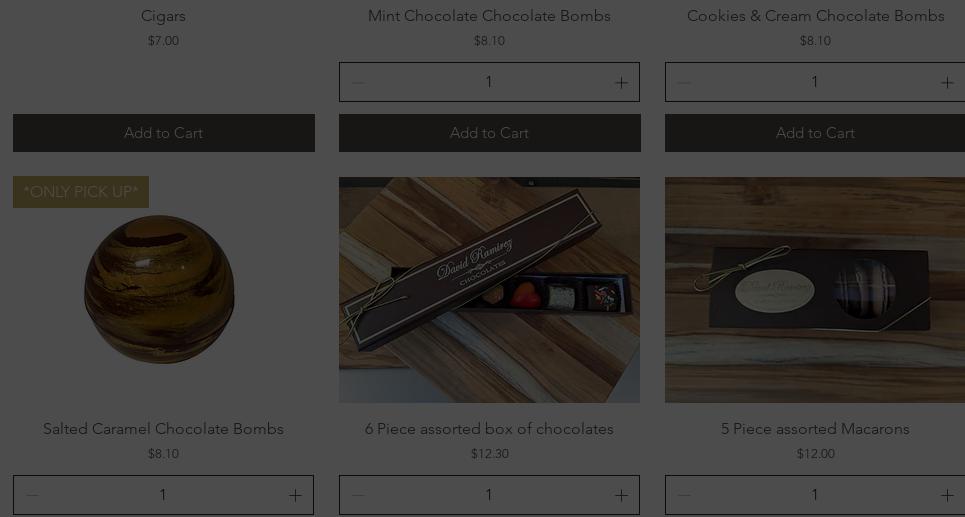Decrease quantity for Mint Chocolate Chocolate Bombs
965x517 pixels.
[x=358, y=82]
